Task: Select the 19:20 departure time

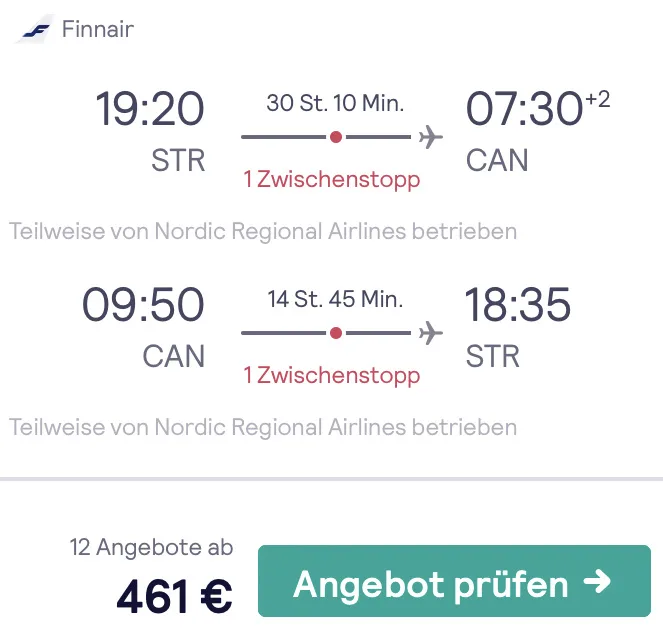Action: tap(150, 109)
